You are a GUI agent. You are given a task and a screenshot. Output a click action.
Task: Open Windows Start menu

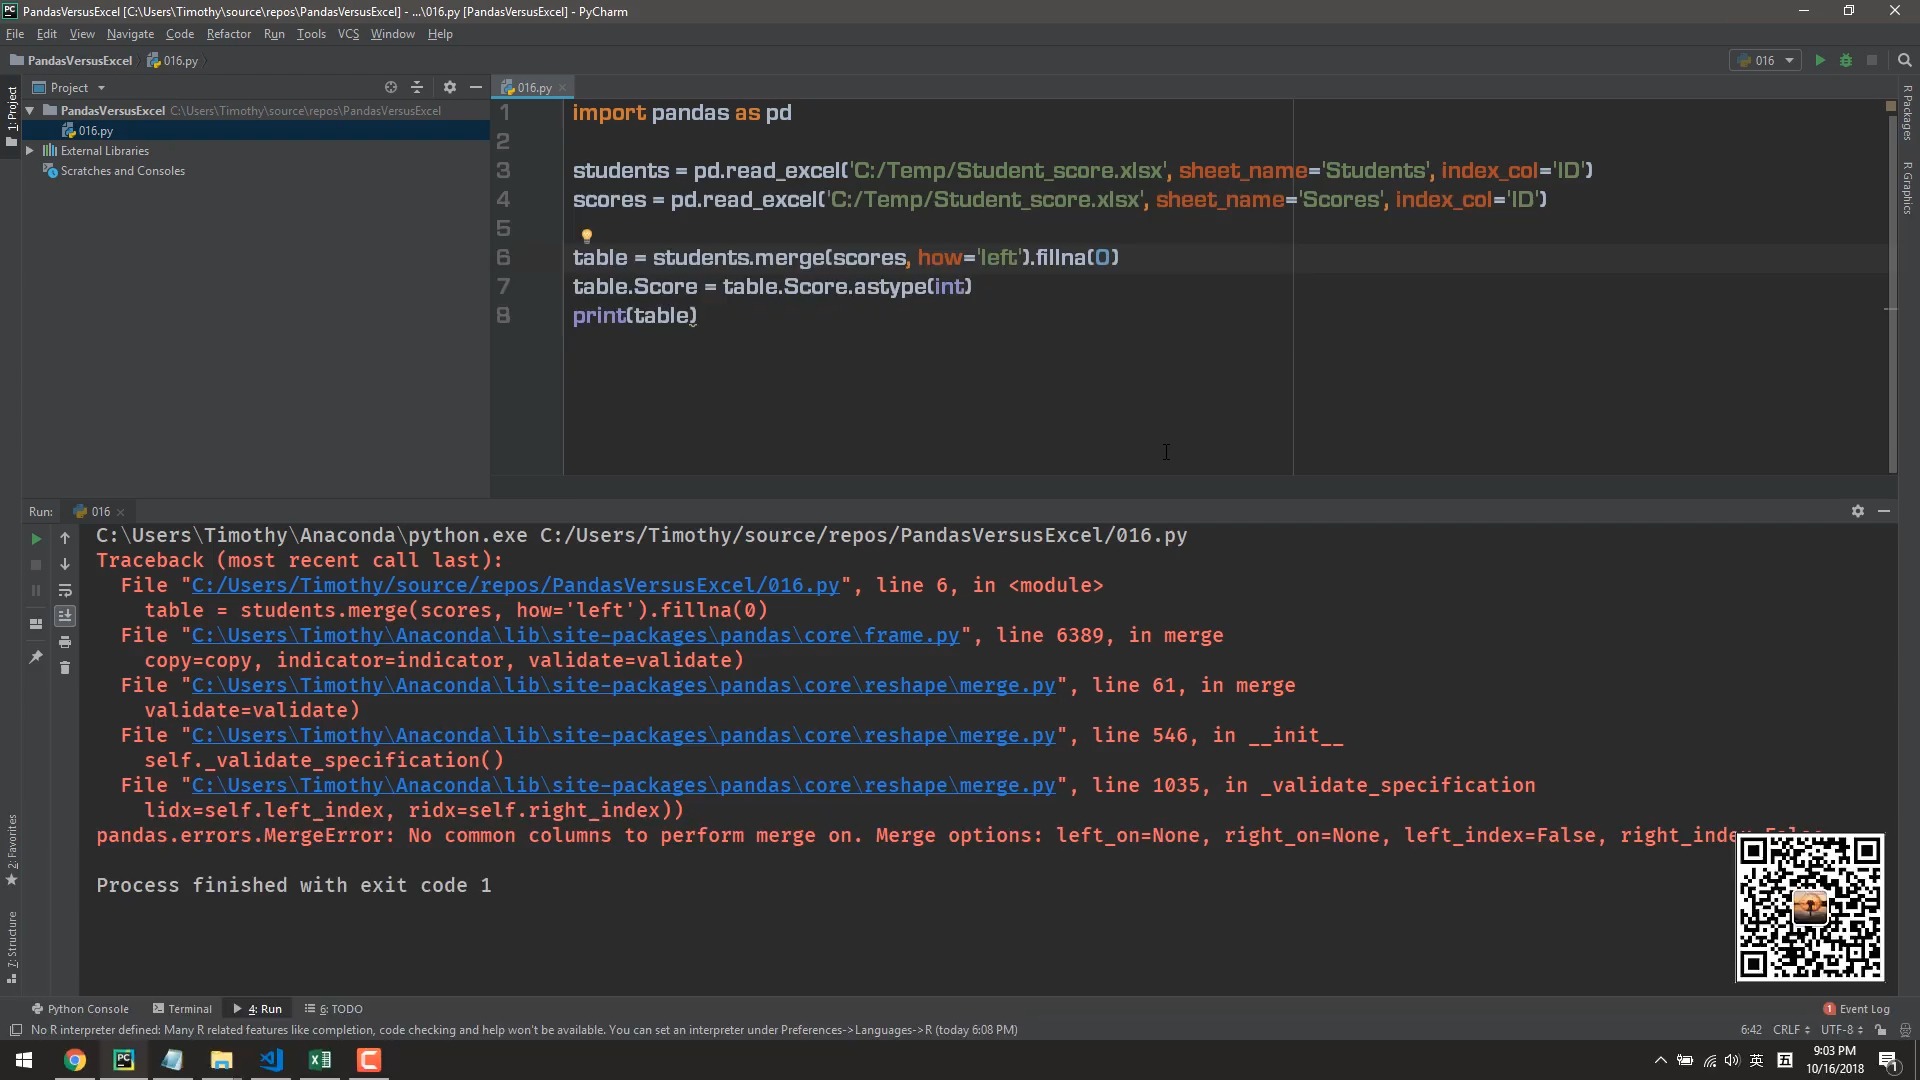pos(24,1060)
